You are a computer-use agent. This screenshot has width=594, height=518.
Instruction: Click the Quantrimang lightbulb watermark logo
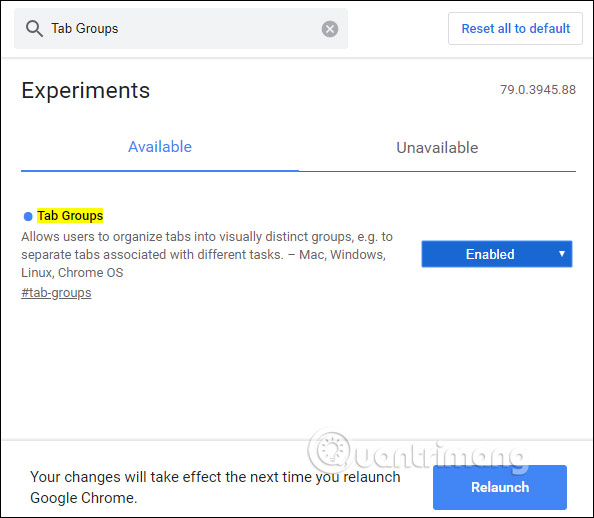point(330,451)
